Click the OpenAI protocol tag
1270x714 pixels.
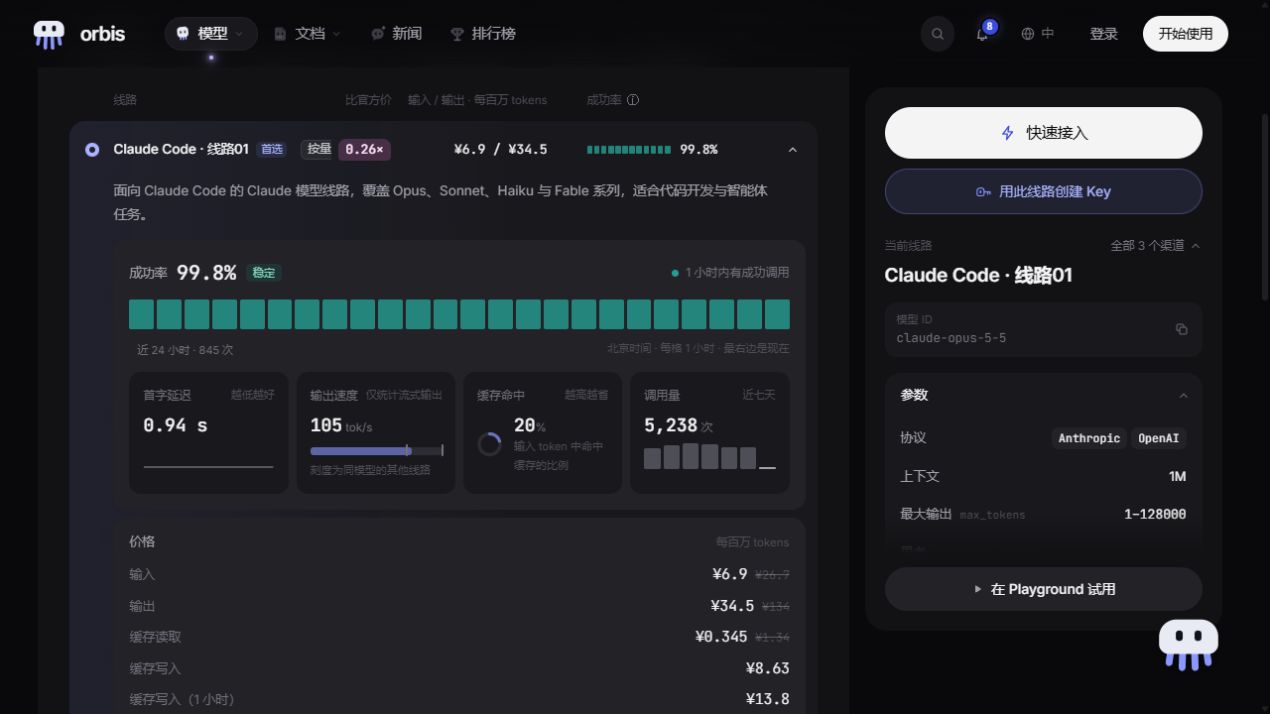pos(1159,438)
